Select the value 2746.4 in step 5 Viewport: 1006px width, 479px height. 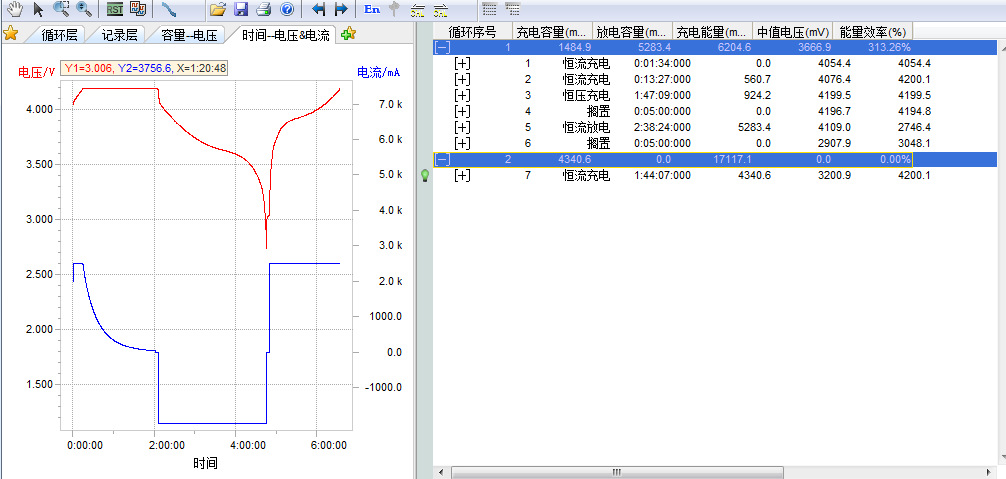pyautogui.click(x=914, y=127)
